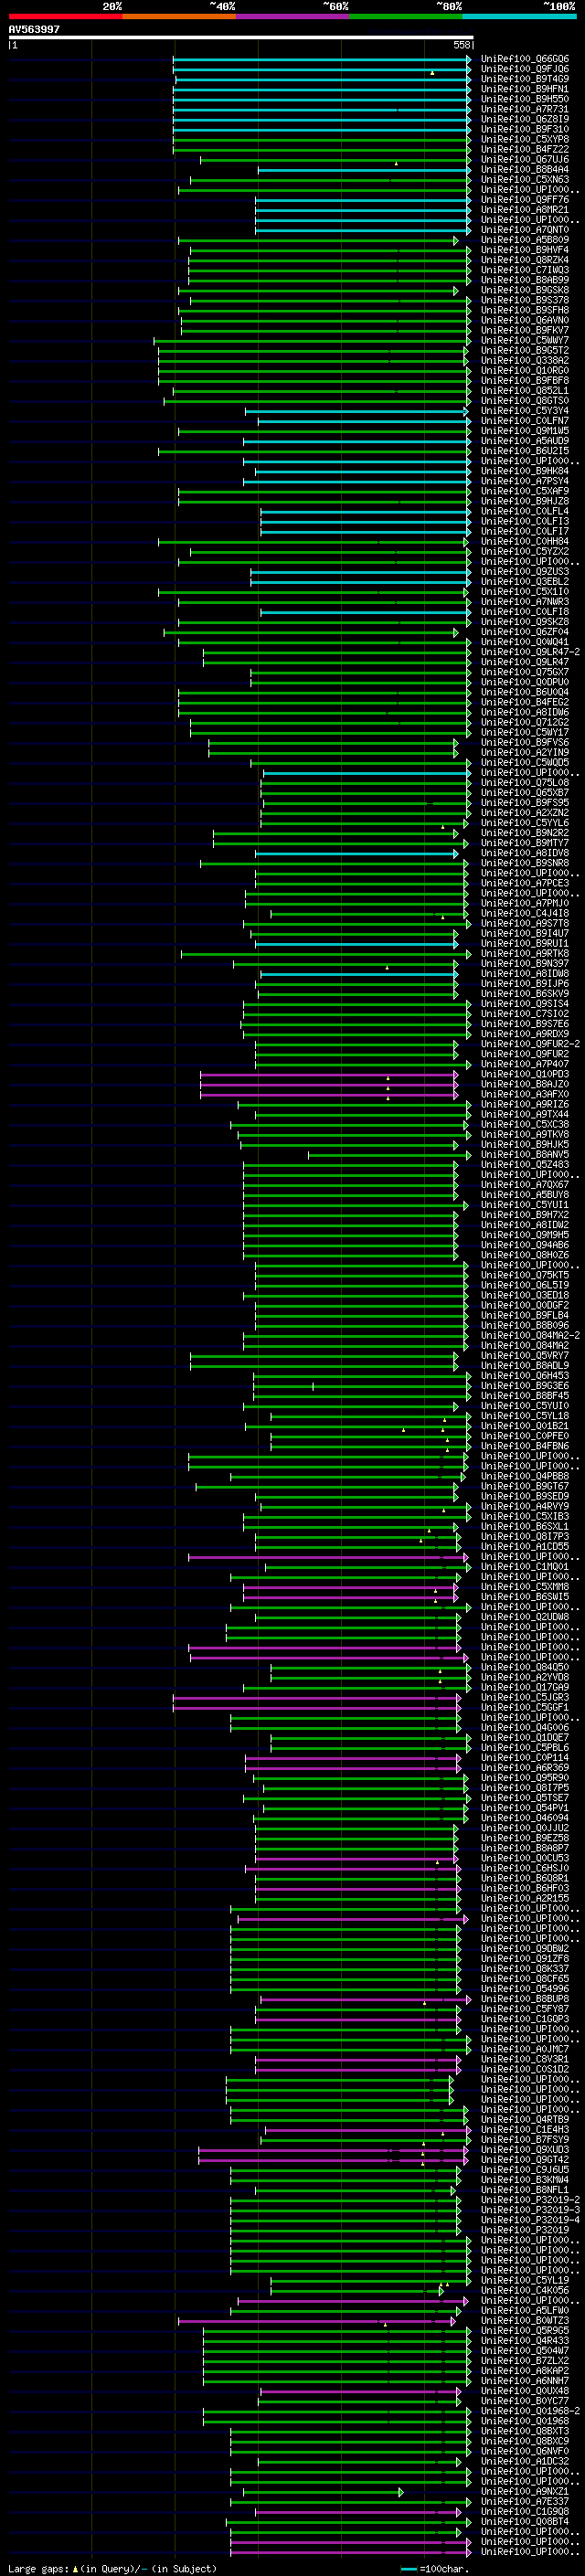Click the cyan alignment bar of UniRef100_B9HFN1

click(321, 89)
